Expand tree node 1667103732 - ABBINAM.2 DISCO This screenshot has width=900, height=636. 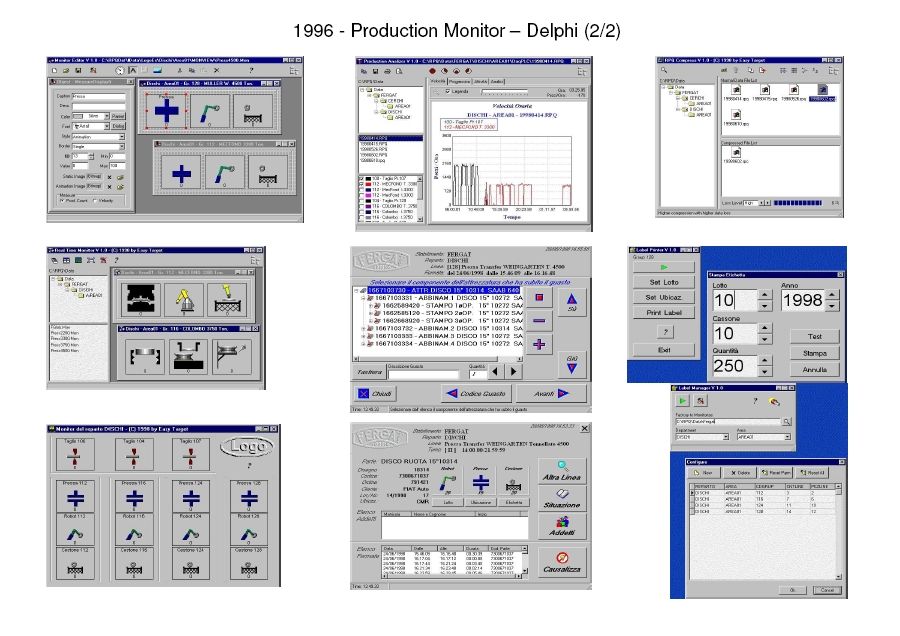point(363,328)
